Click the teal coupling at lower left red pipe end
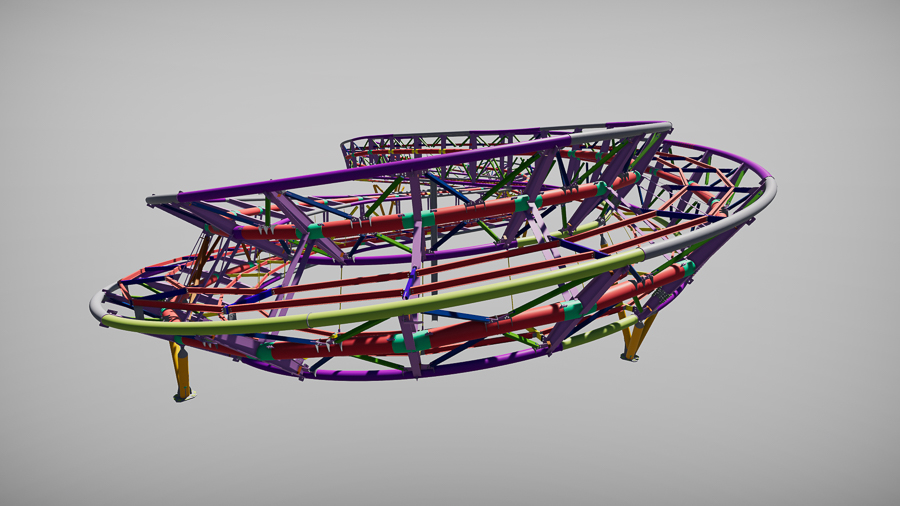The image size is (900, 506). 264,352
